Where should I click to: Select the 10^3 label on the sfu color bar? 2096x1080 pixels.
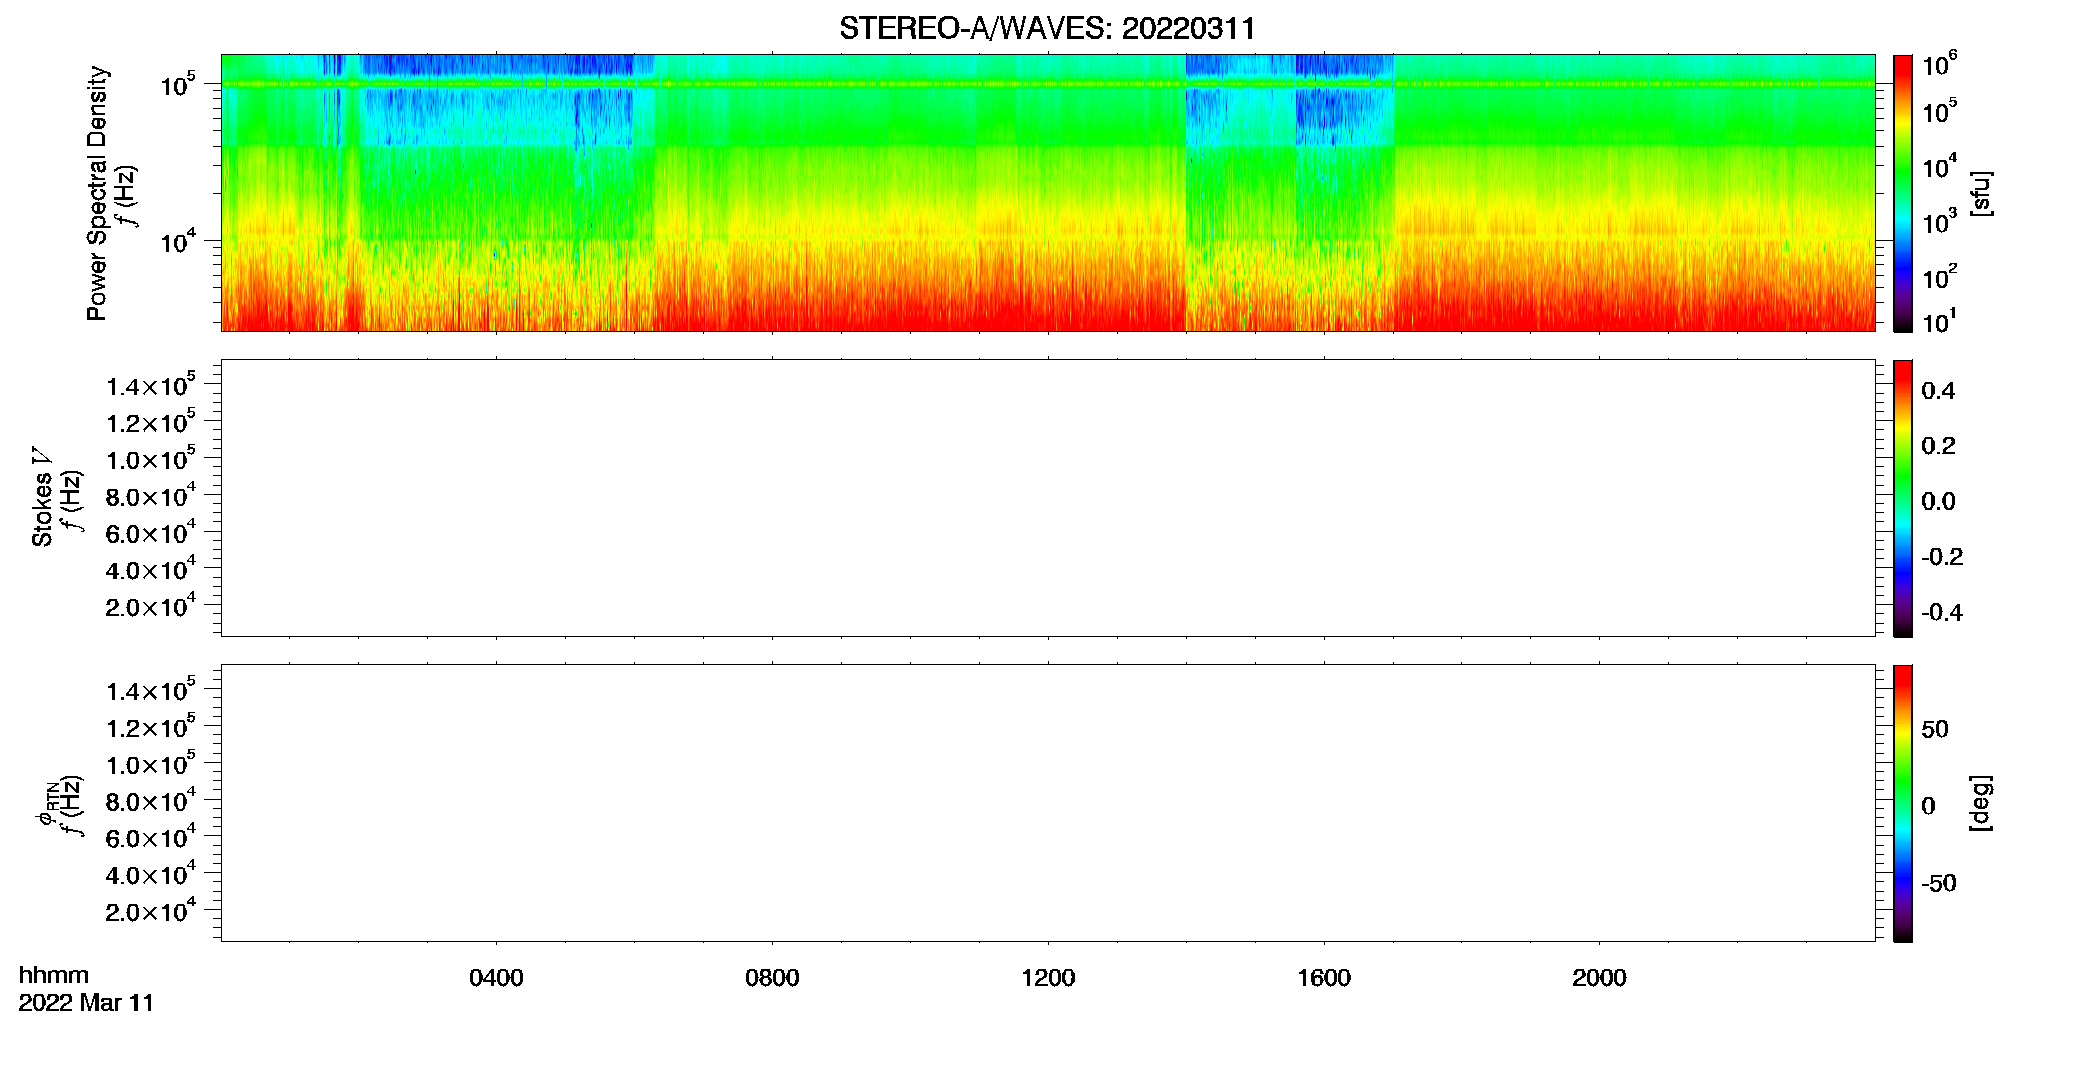1940,221
